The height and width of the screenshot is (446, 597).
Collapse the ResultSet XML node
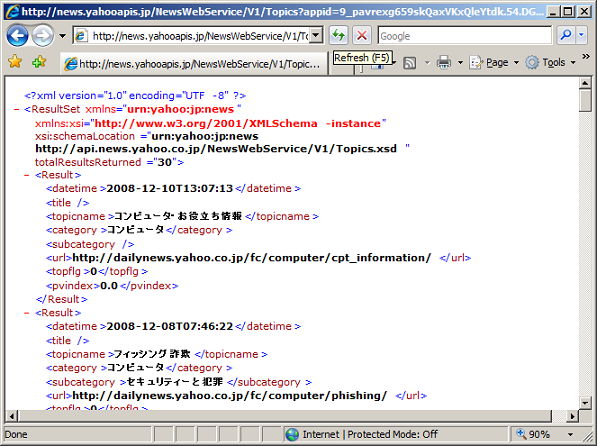pos(16,110)
